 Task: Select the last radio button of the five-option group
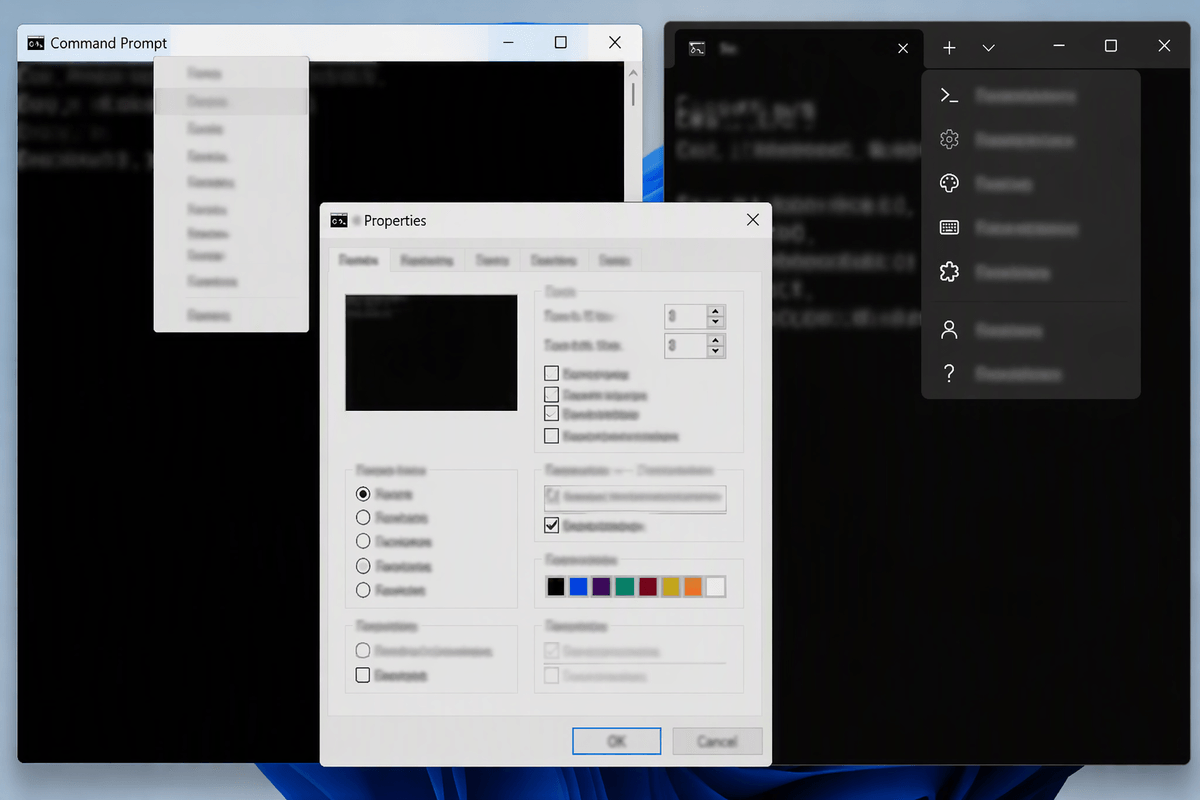363,591
